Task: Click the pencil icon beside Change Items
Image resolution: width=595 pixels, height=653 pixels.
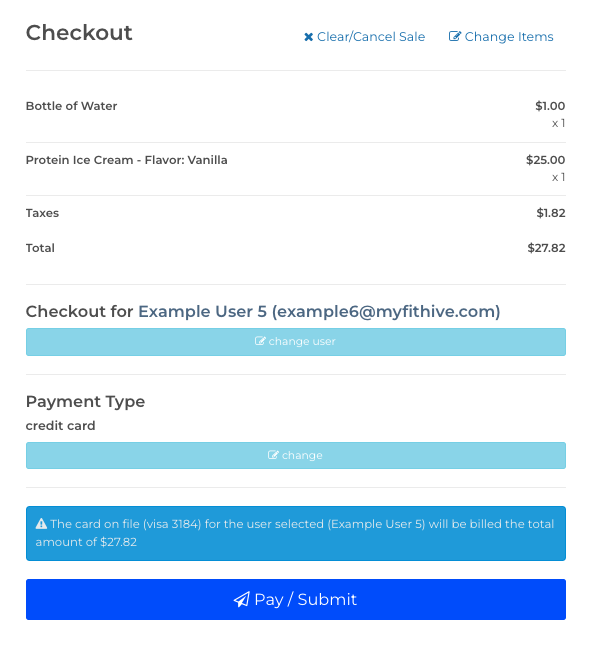Action: pos(454,36)
